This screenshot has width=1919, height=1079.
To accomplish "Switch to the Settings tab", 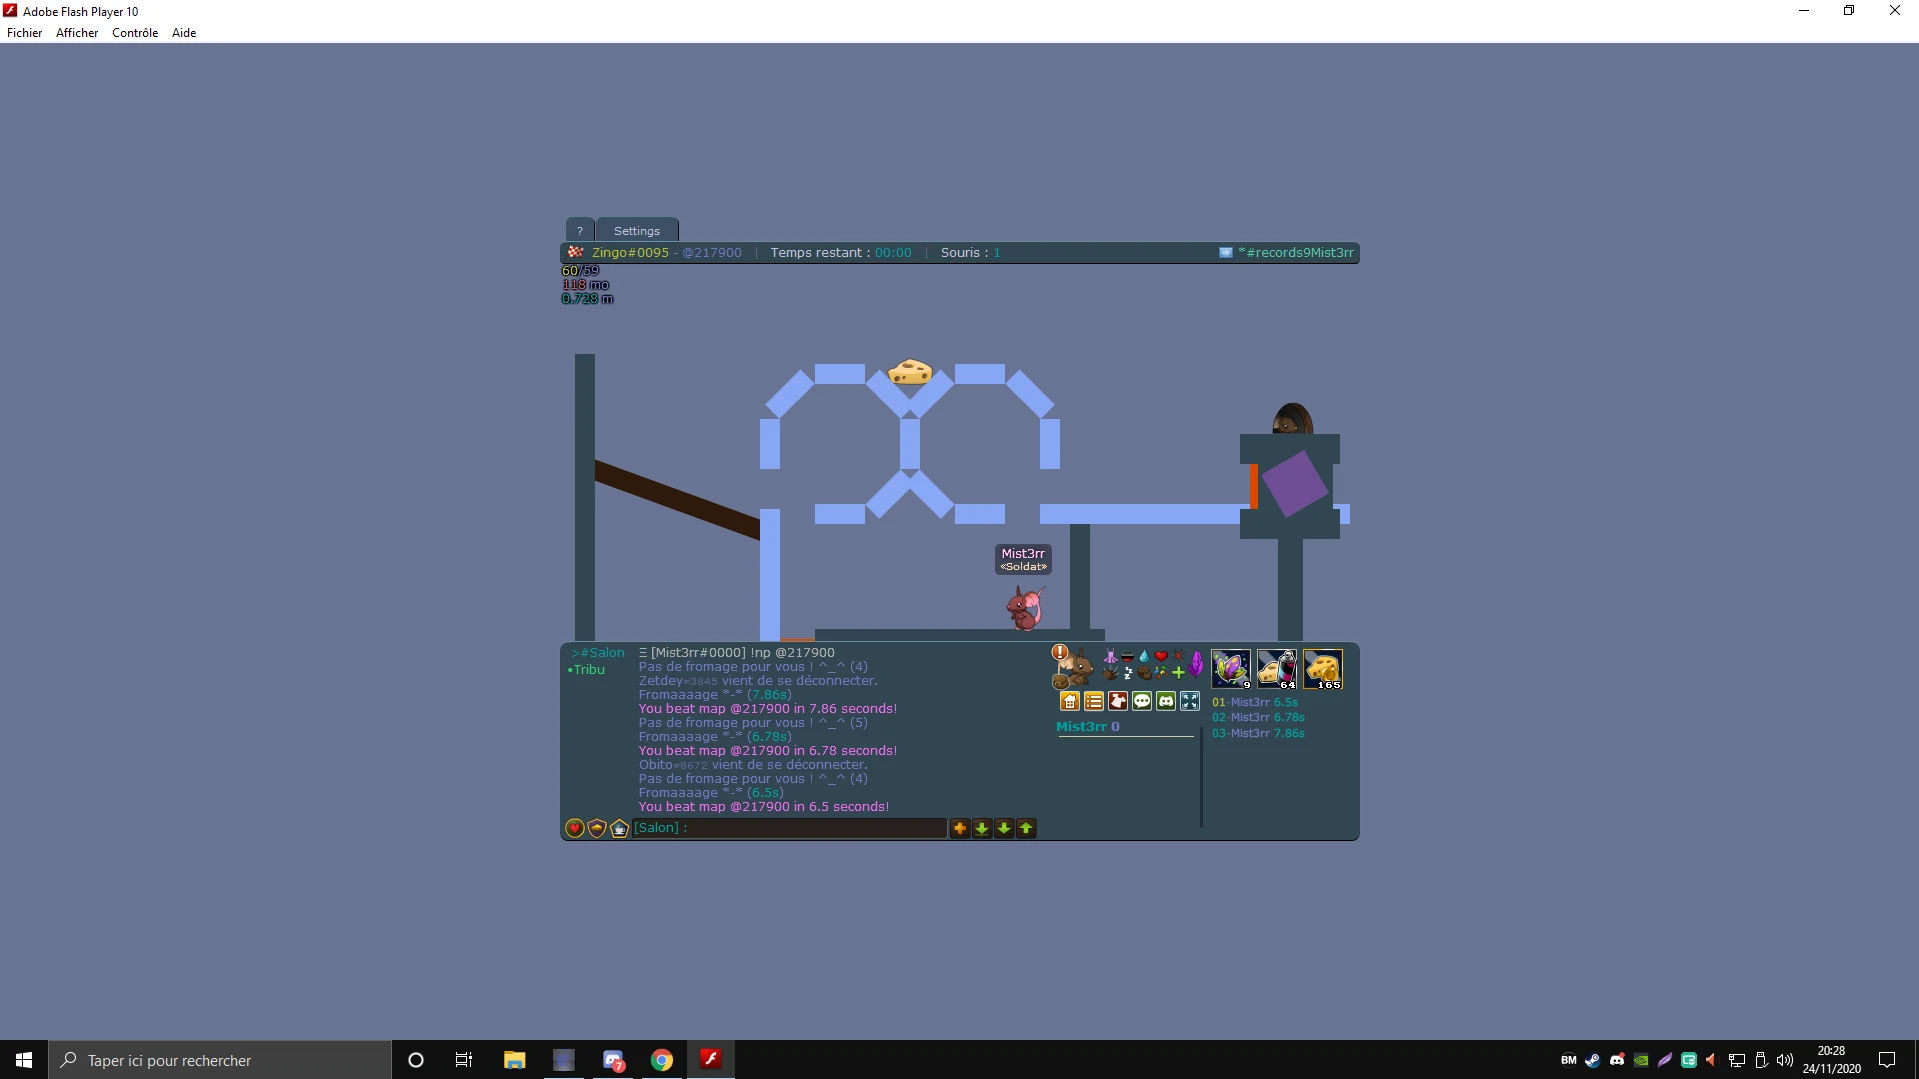I will coord(637,230).
